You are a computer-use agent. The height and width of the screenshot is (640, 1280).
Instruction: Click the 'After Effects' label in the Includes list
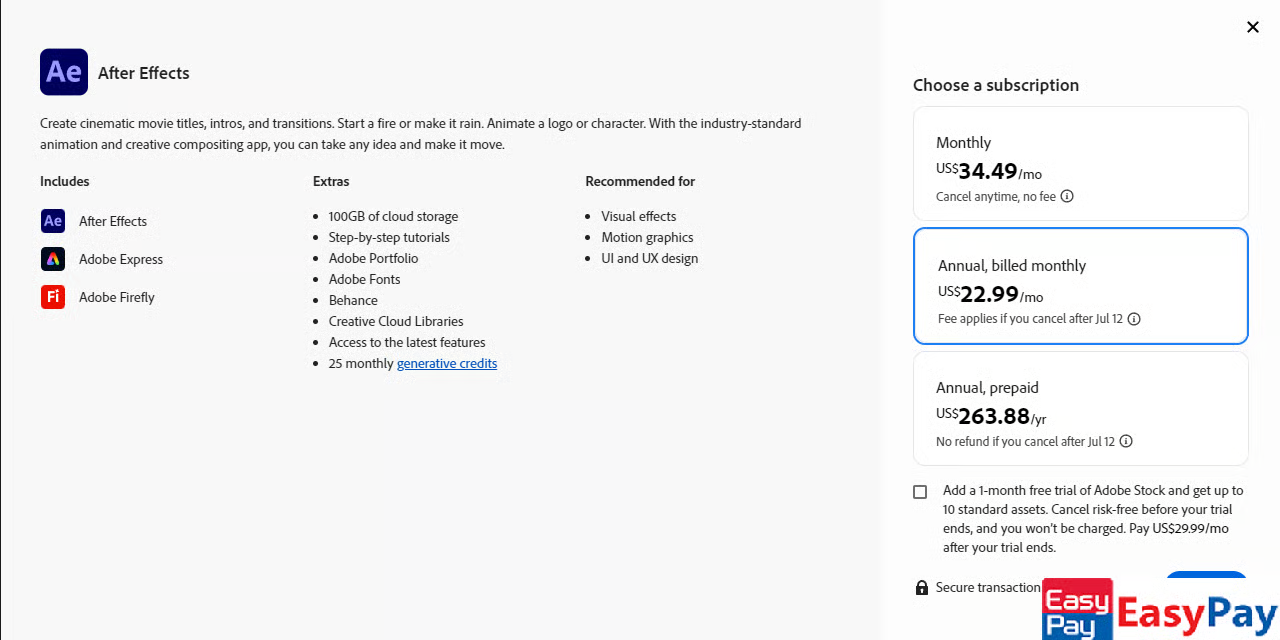113,221
